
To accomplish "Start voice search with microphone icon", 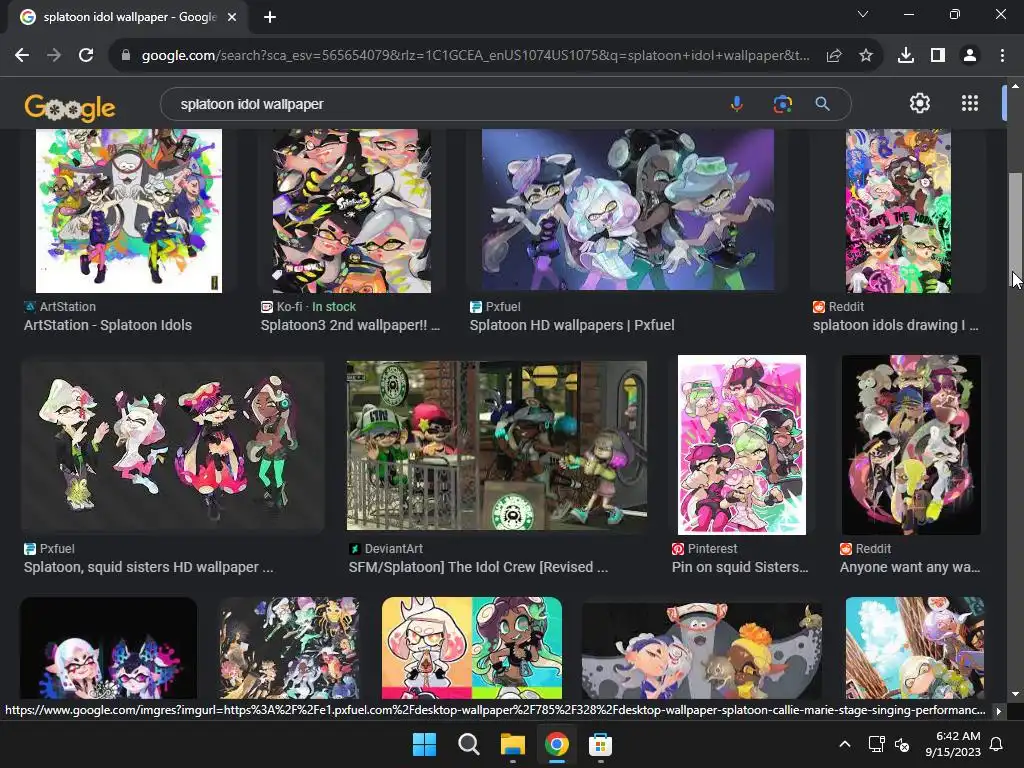I will tap(737, 104).
